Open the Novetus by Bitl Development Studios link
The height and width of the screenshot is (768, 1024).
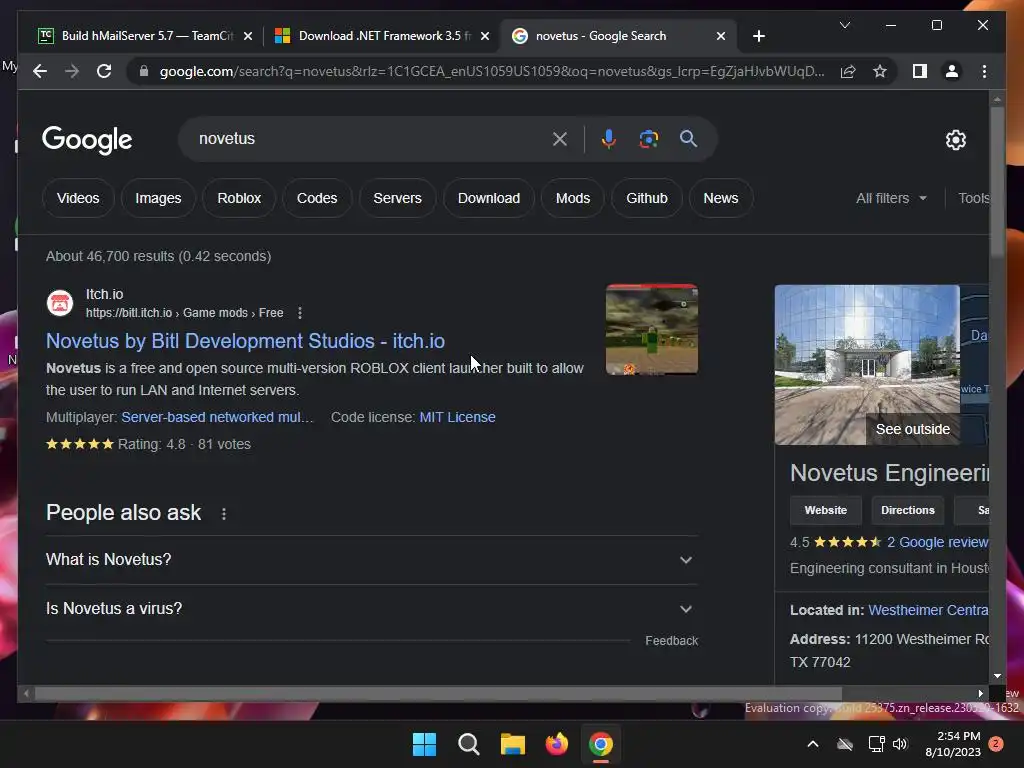point(245,341)
